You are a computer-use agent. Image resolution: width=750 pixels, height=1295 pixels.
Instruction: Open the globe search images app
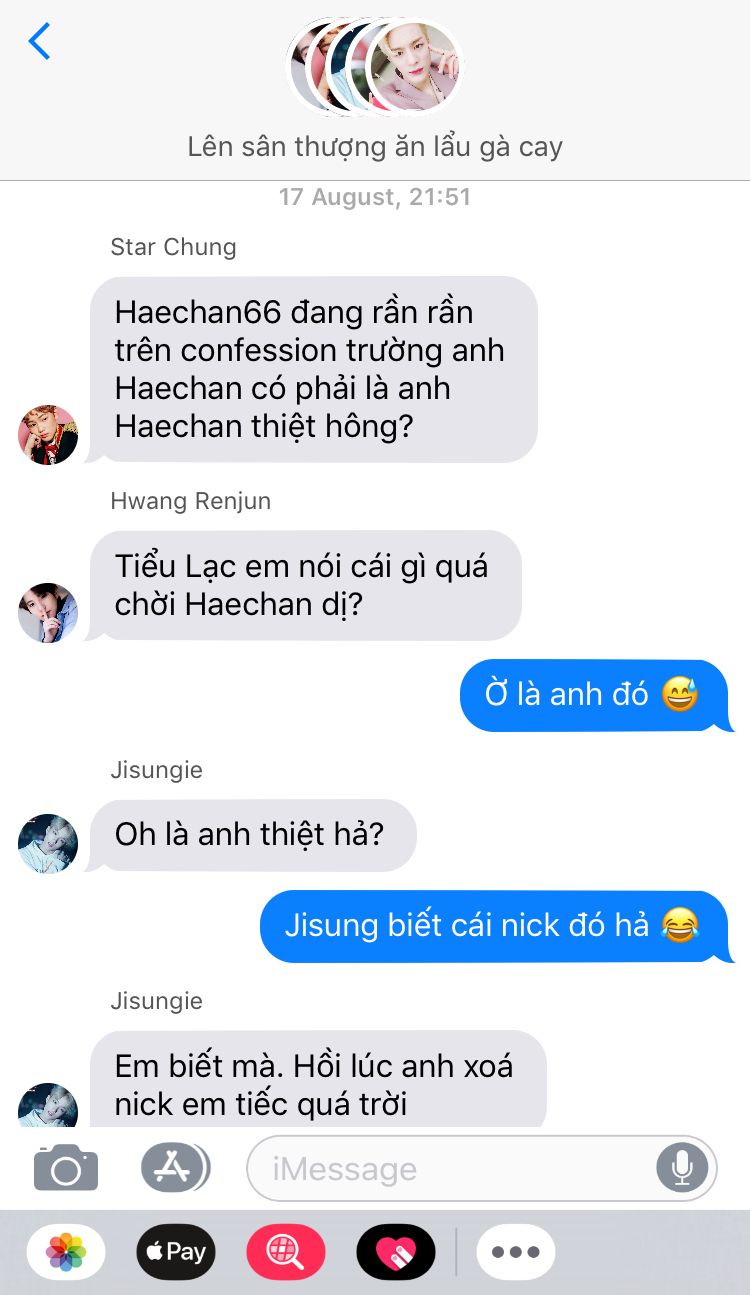(286, 1252)
